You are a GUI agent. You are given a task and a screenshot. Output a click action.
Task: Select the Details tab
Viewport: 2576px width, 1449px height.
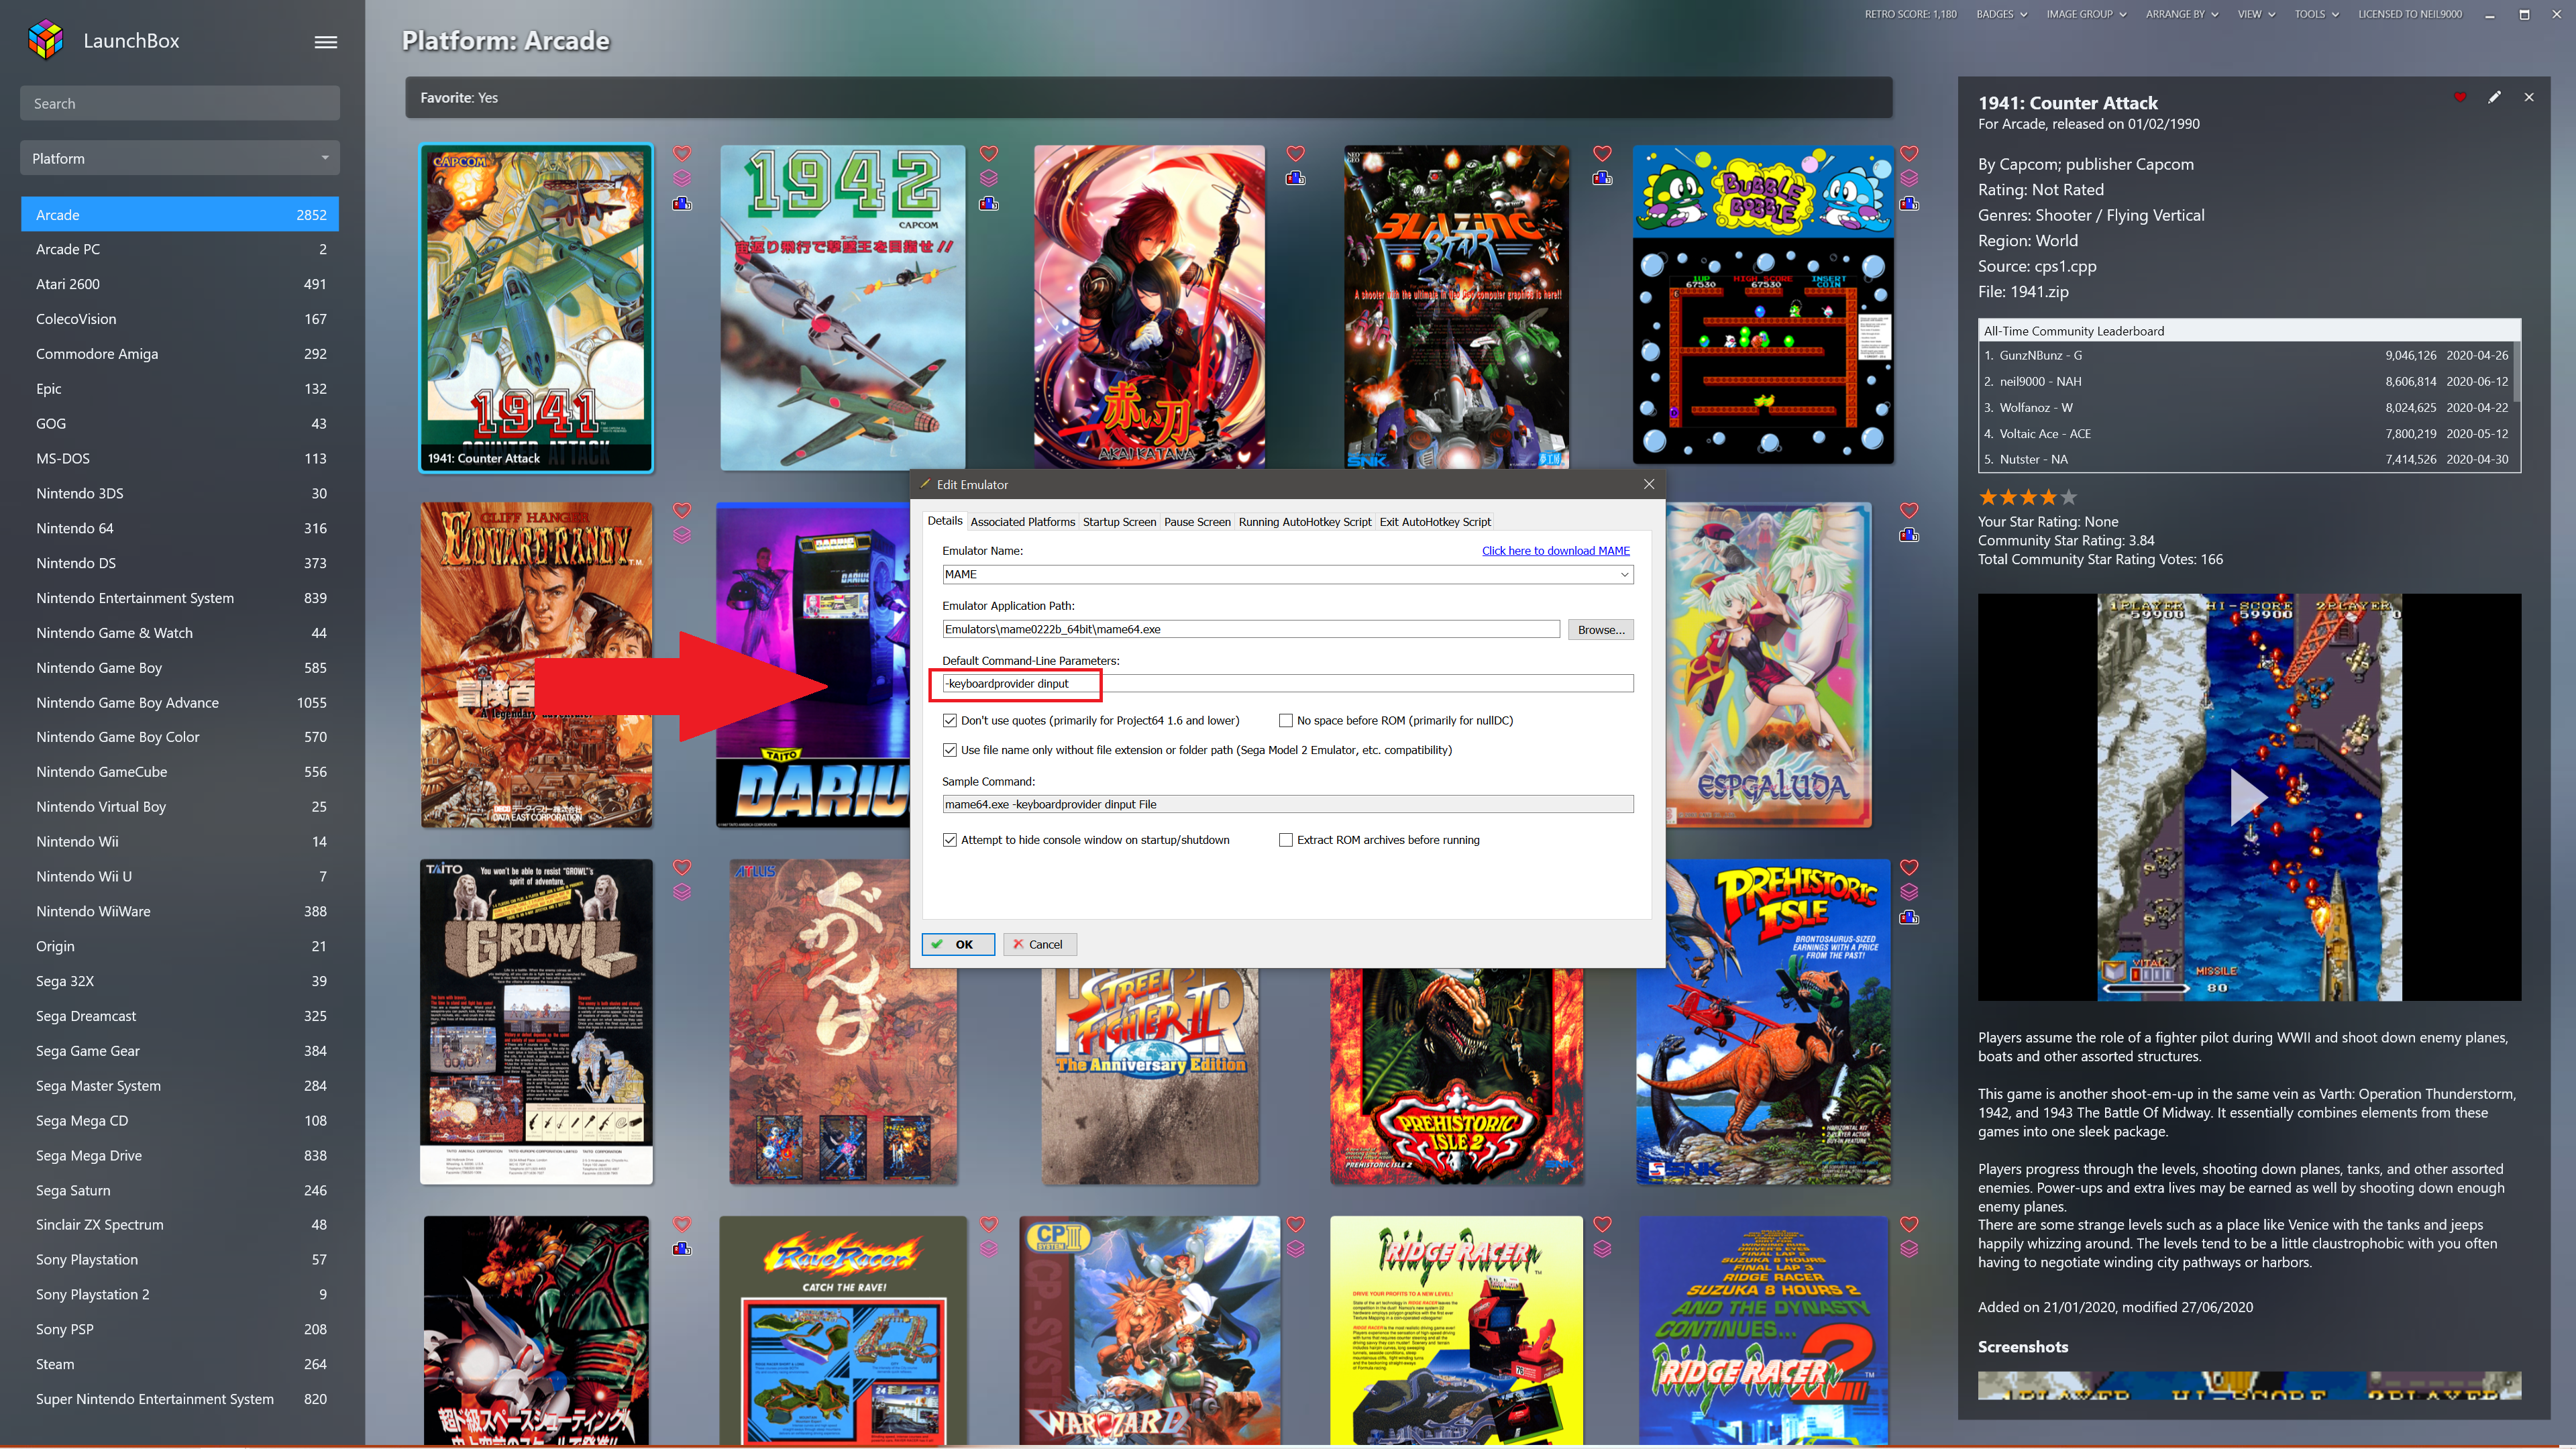(x=945, y=521)
